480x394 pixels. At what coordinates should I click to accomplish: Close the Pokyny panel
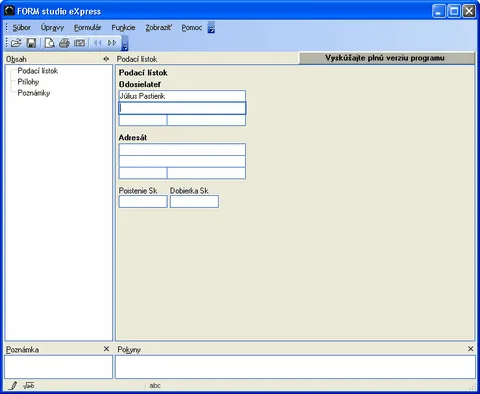pos(470,349)
